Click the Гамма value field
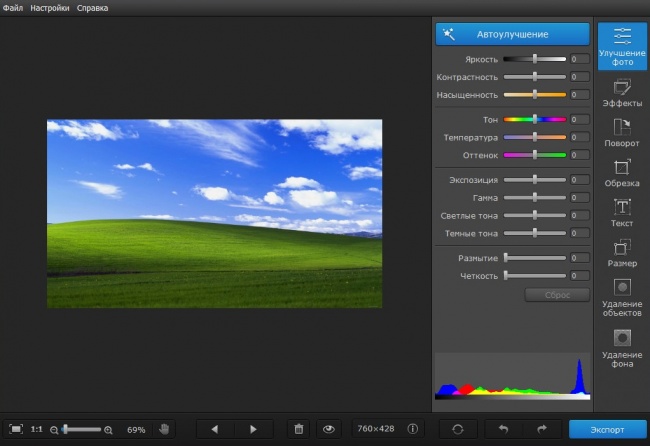 580,197
